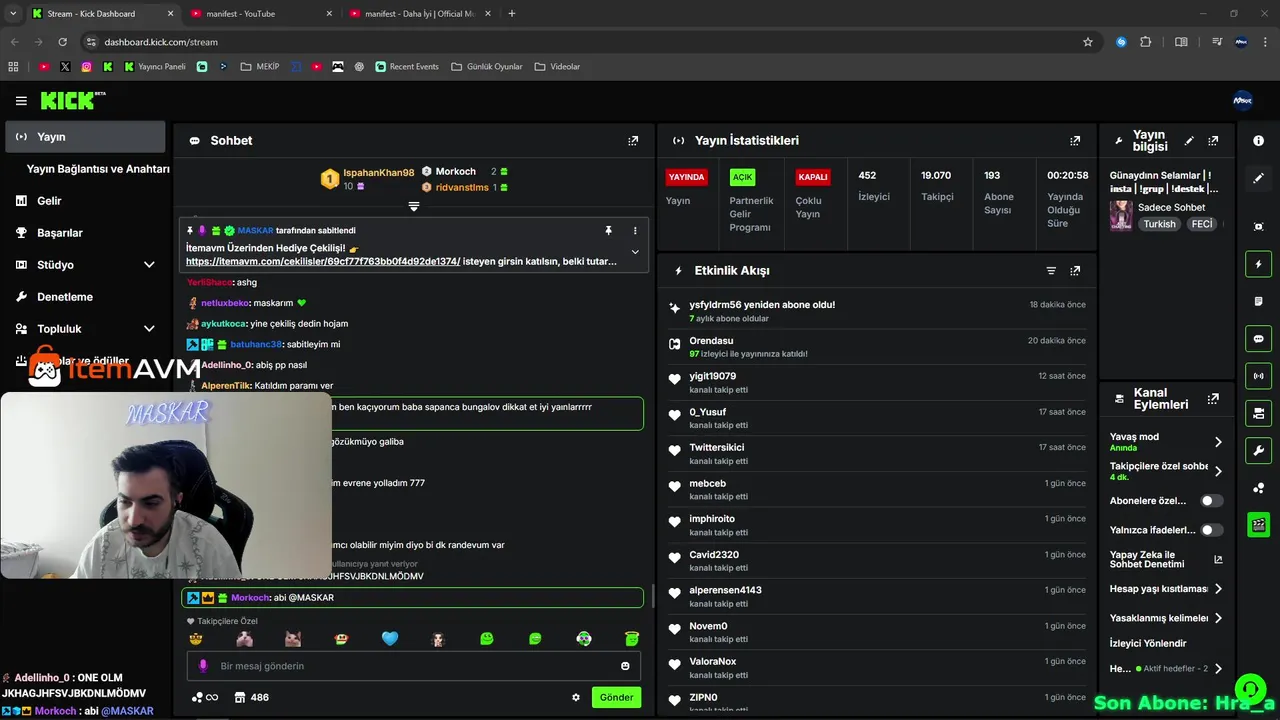The width and height of the screenshot is (1280, 720).
Task: Open a new browser tab
Action: (512, 14)
